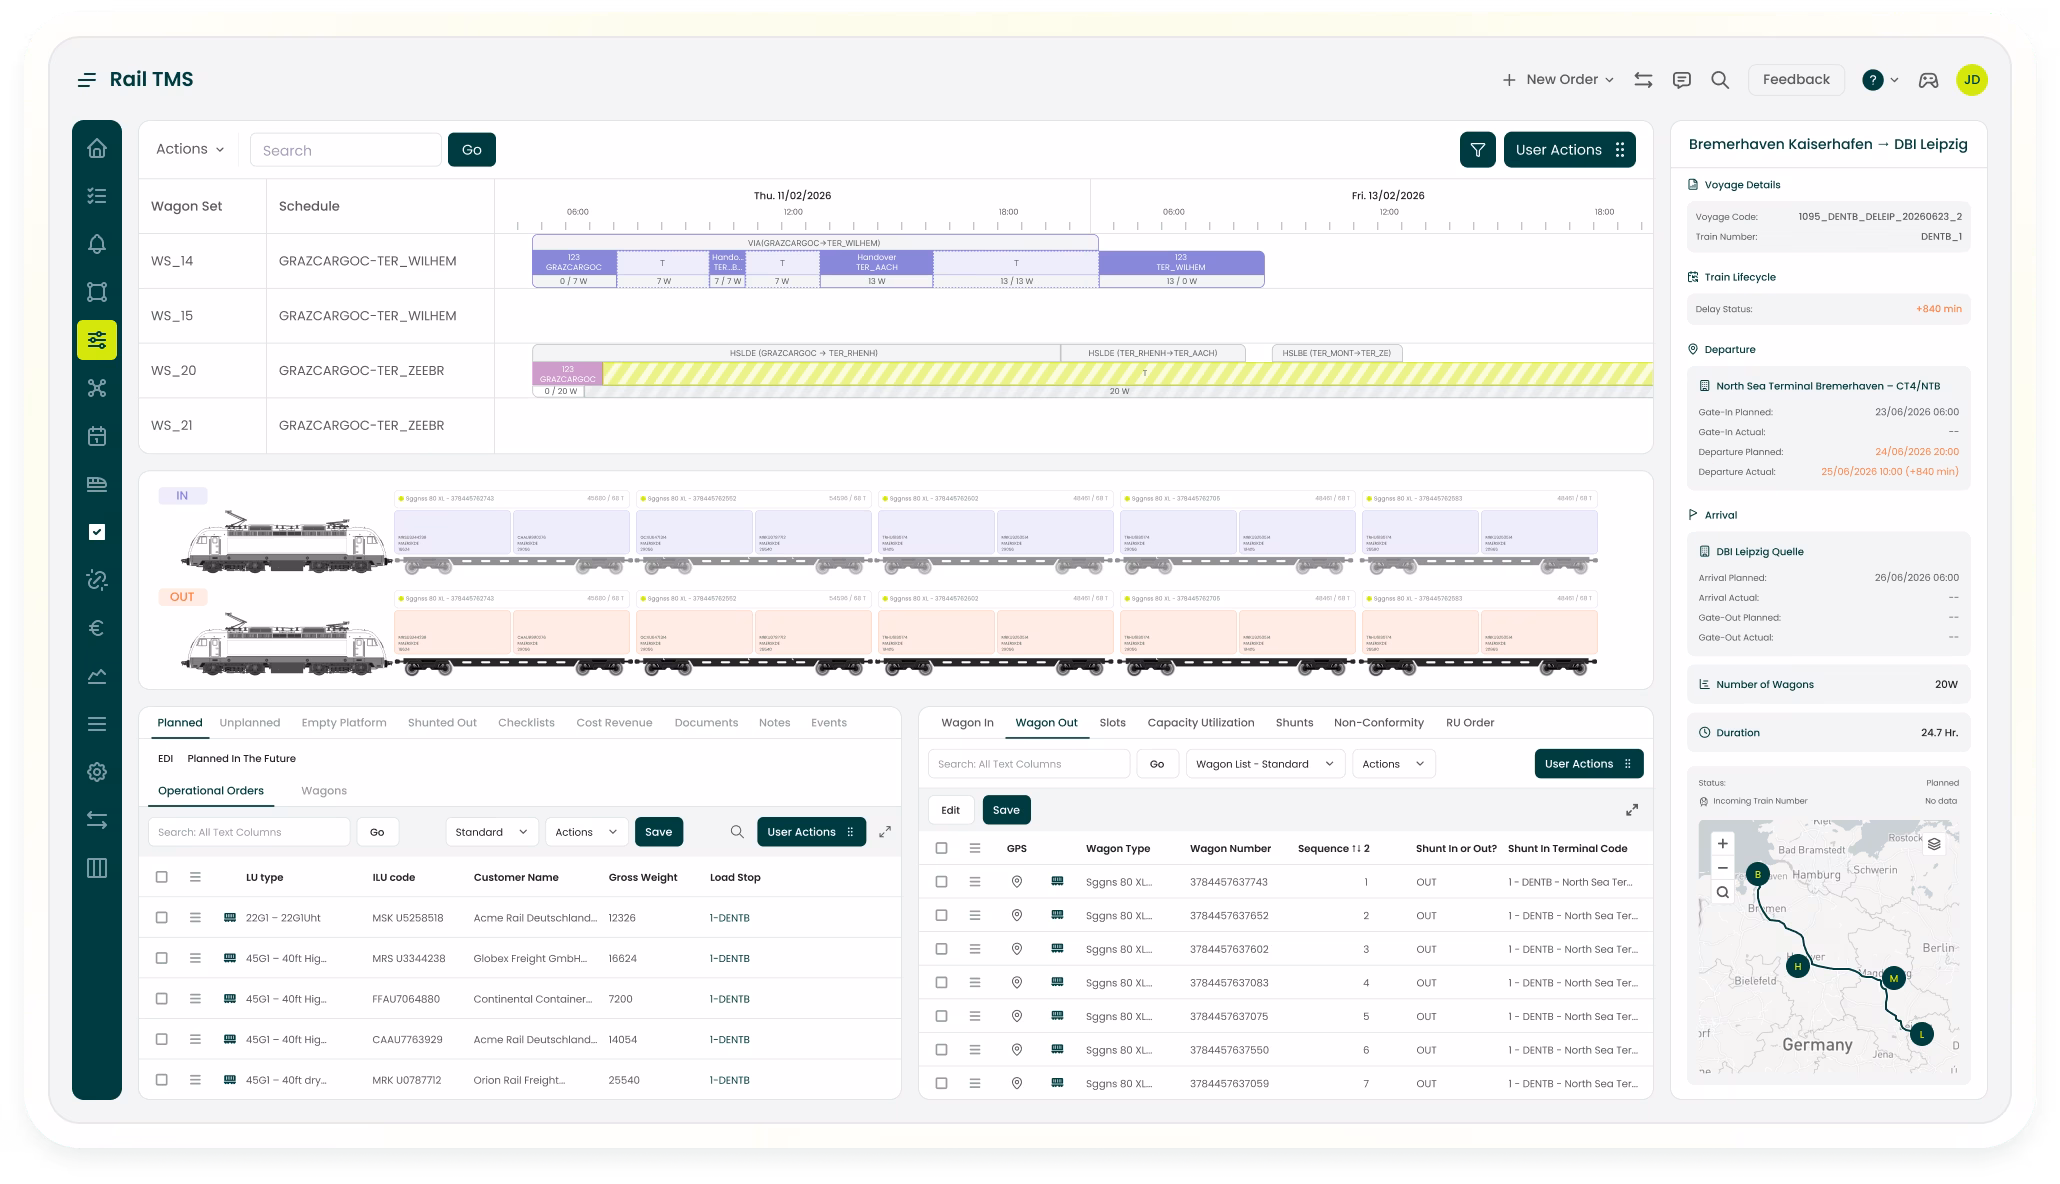This screenshot has height=1184, width=2060.
Task: Open the JD user avatar
Action: pyautogui.click(x=1972, y=80)
